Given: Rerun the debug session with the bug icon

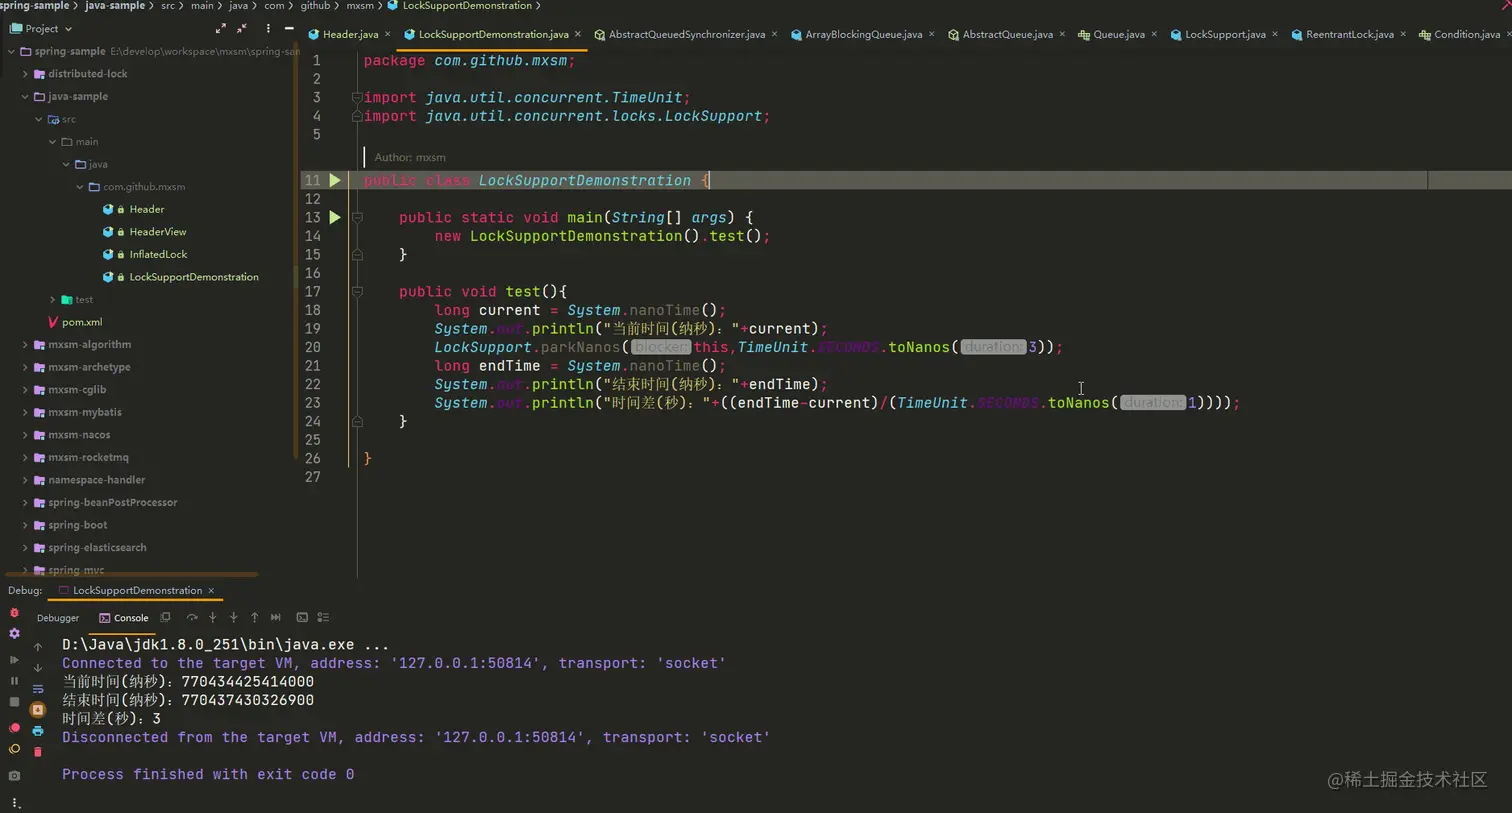Looking at the screenshot, I should pyautogui.click(x=14, y=613).
